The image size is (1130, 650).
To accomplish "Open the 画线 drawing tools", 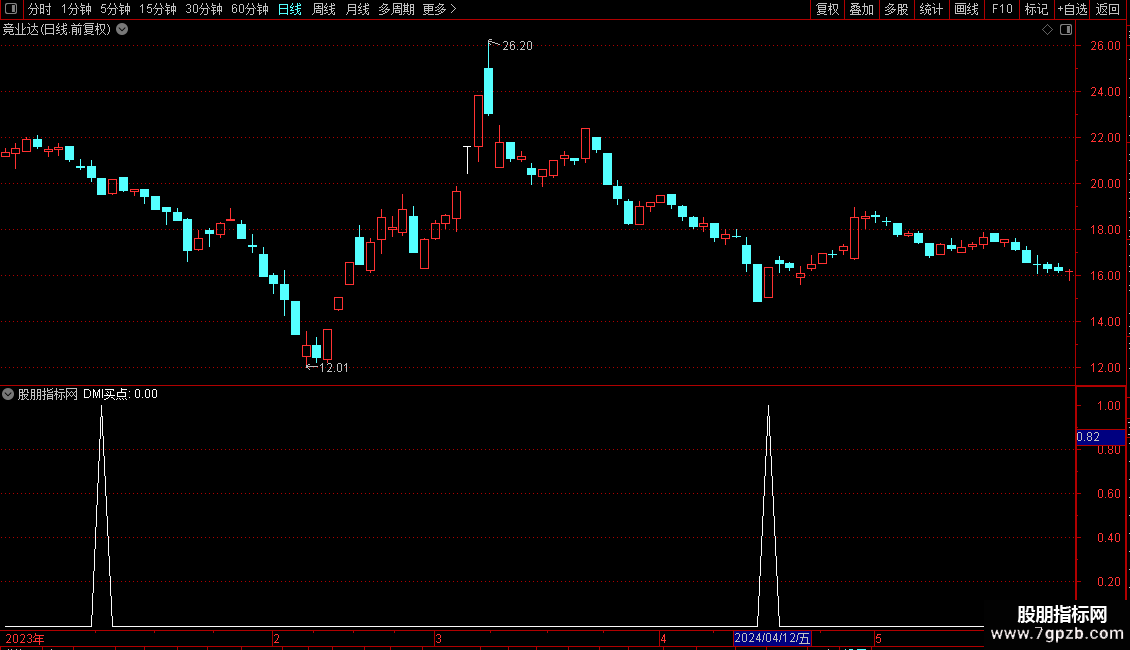I will coord(966,9).
